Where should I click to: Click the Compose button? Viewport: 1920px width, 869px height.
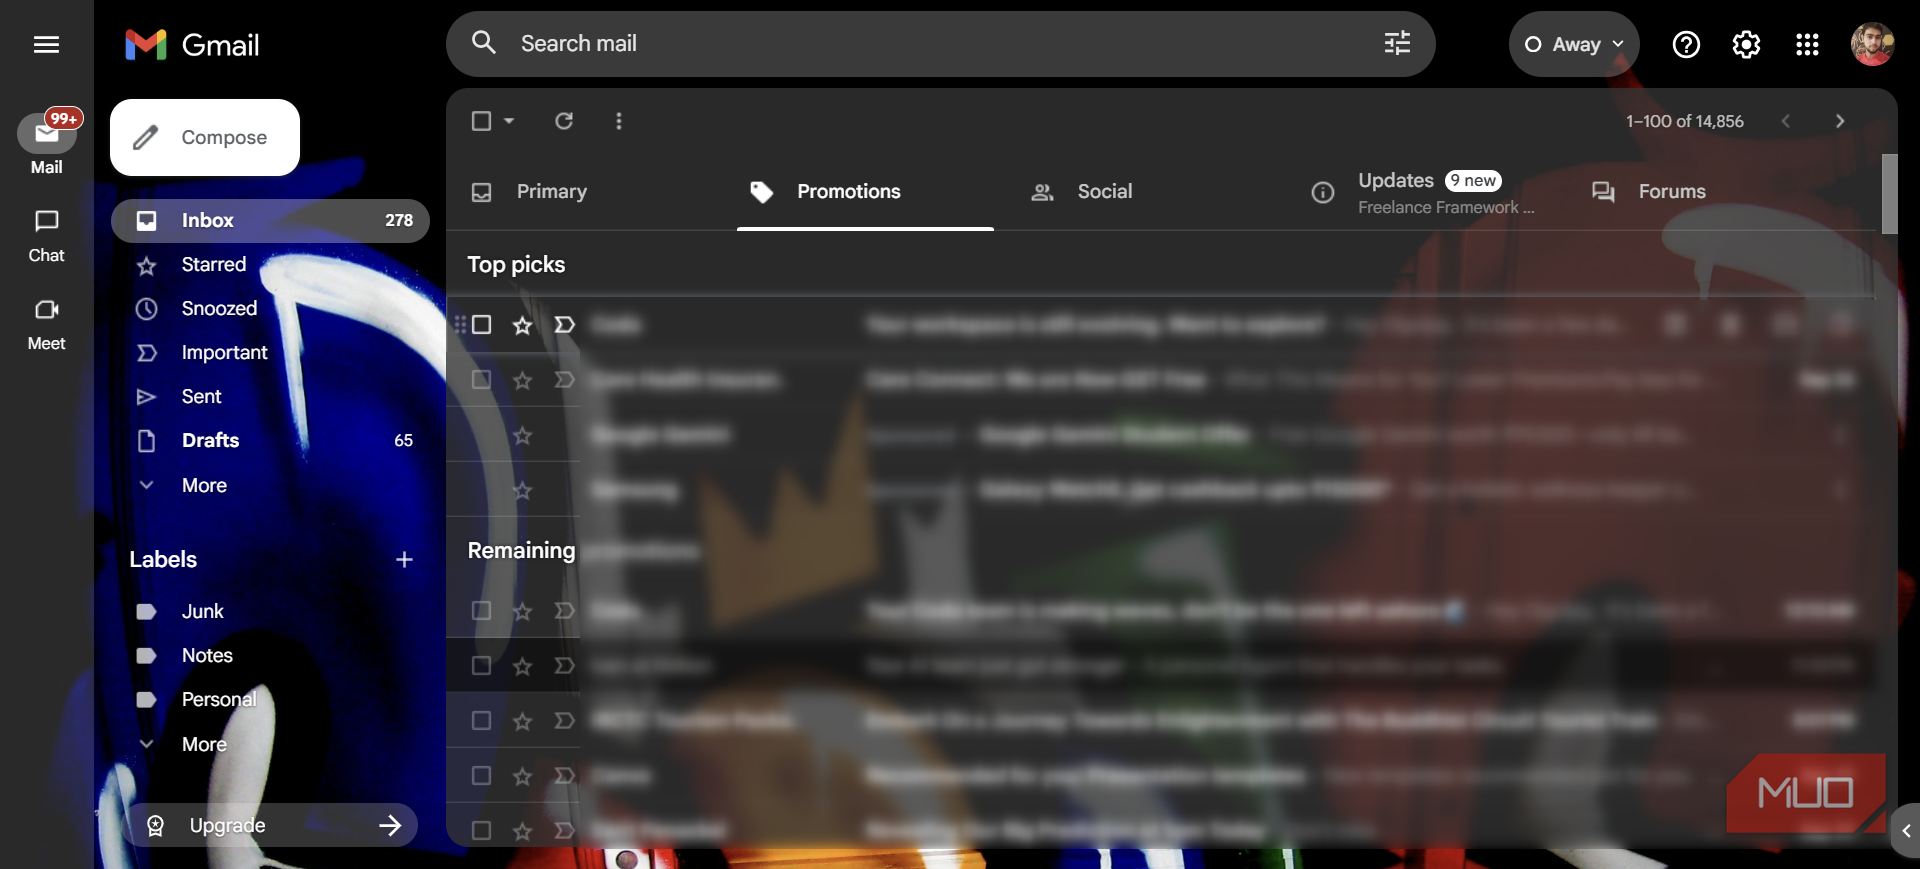point(205,137)
